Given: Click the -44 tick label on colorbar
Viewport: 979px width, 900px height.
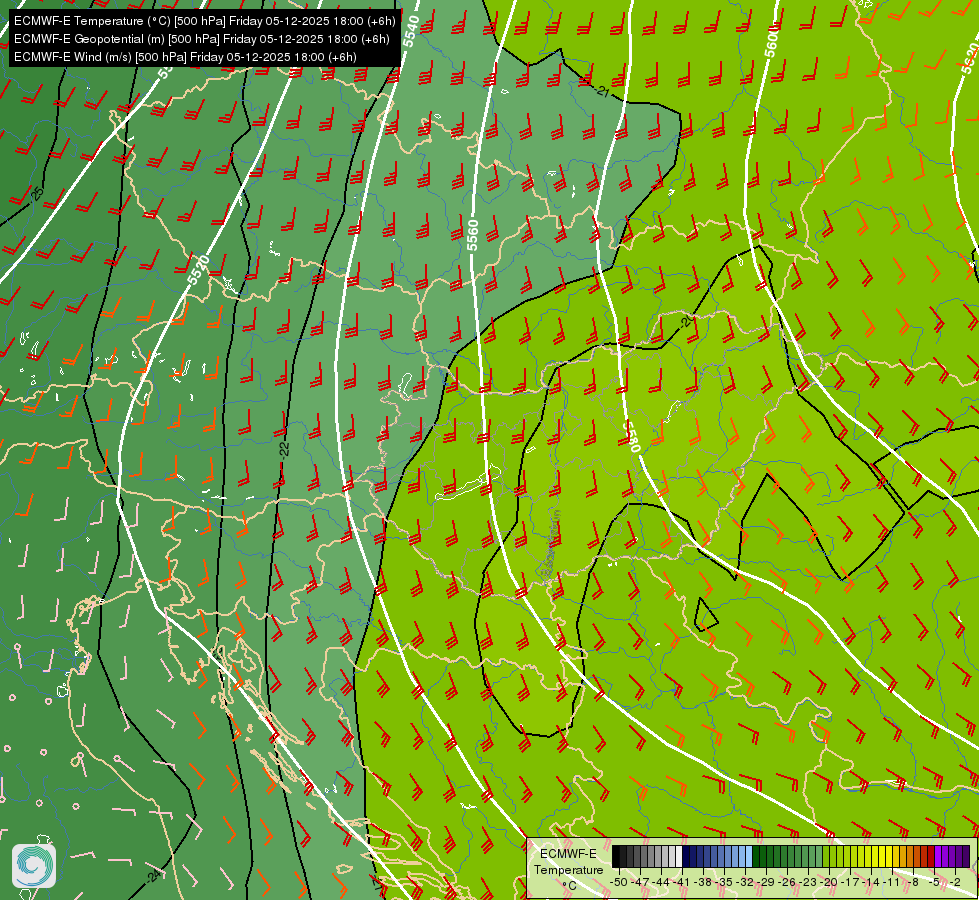Looking at the screenshot, I should [661, 882].
